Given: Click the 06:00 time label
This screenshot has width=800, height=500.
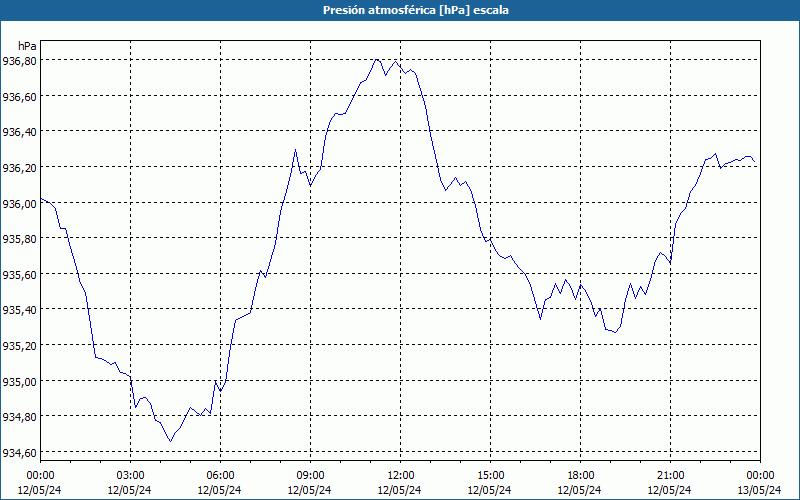Looking at the screenshot, I should coord(220,476).
